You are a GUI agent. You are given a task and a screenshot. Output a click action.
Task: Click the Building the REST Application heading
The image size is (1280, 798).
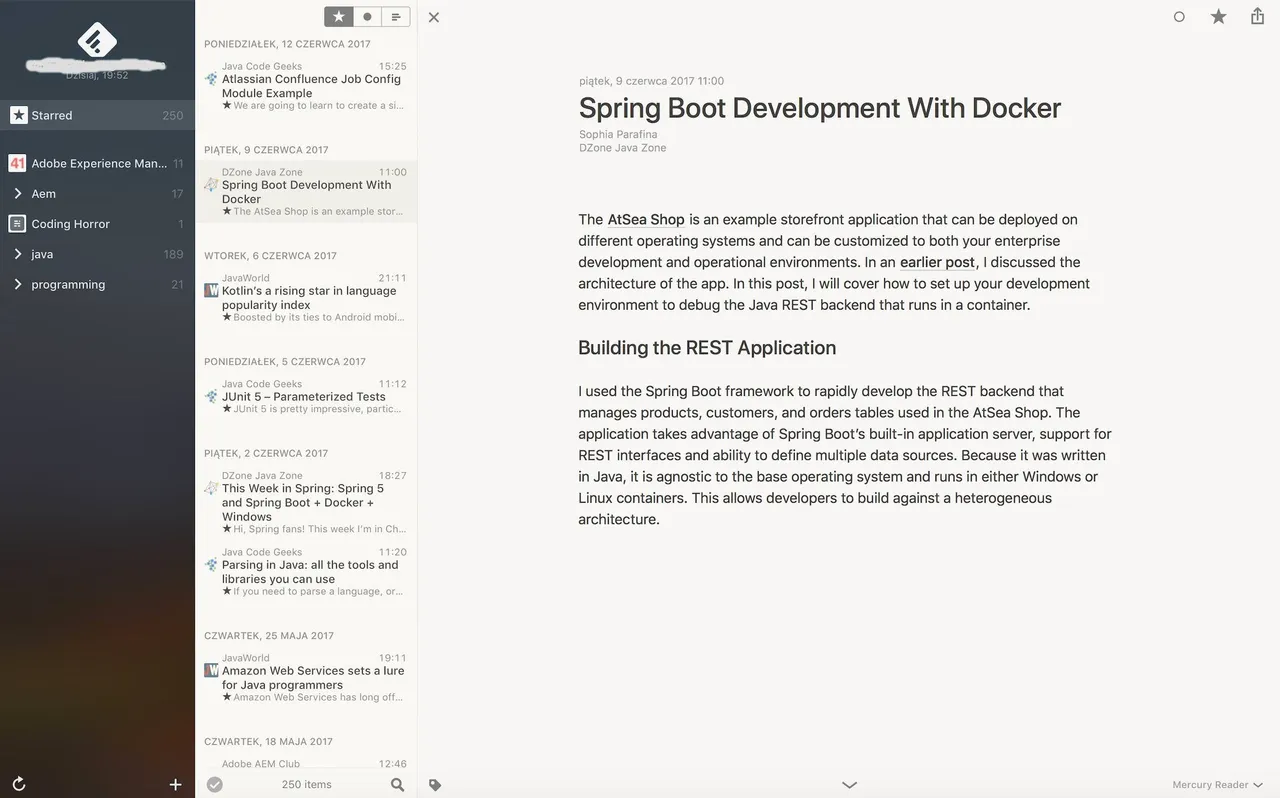(x=707, y=348)
